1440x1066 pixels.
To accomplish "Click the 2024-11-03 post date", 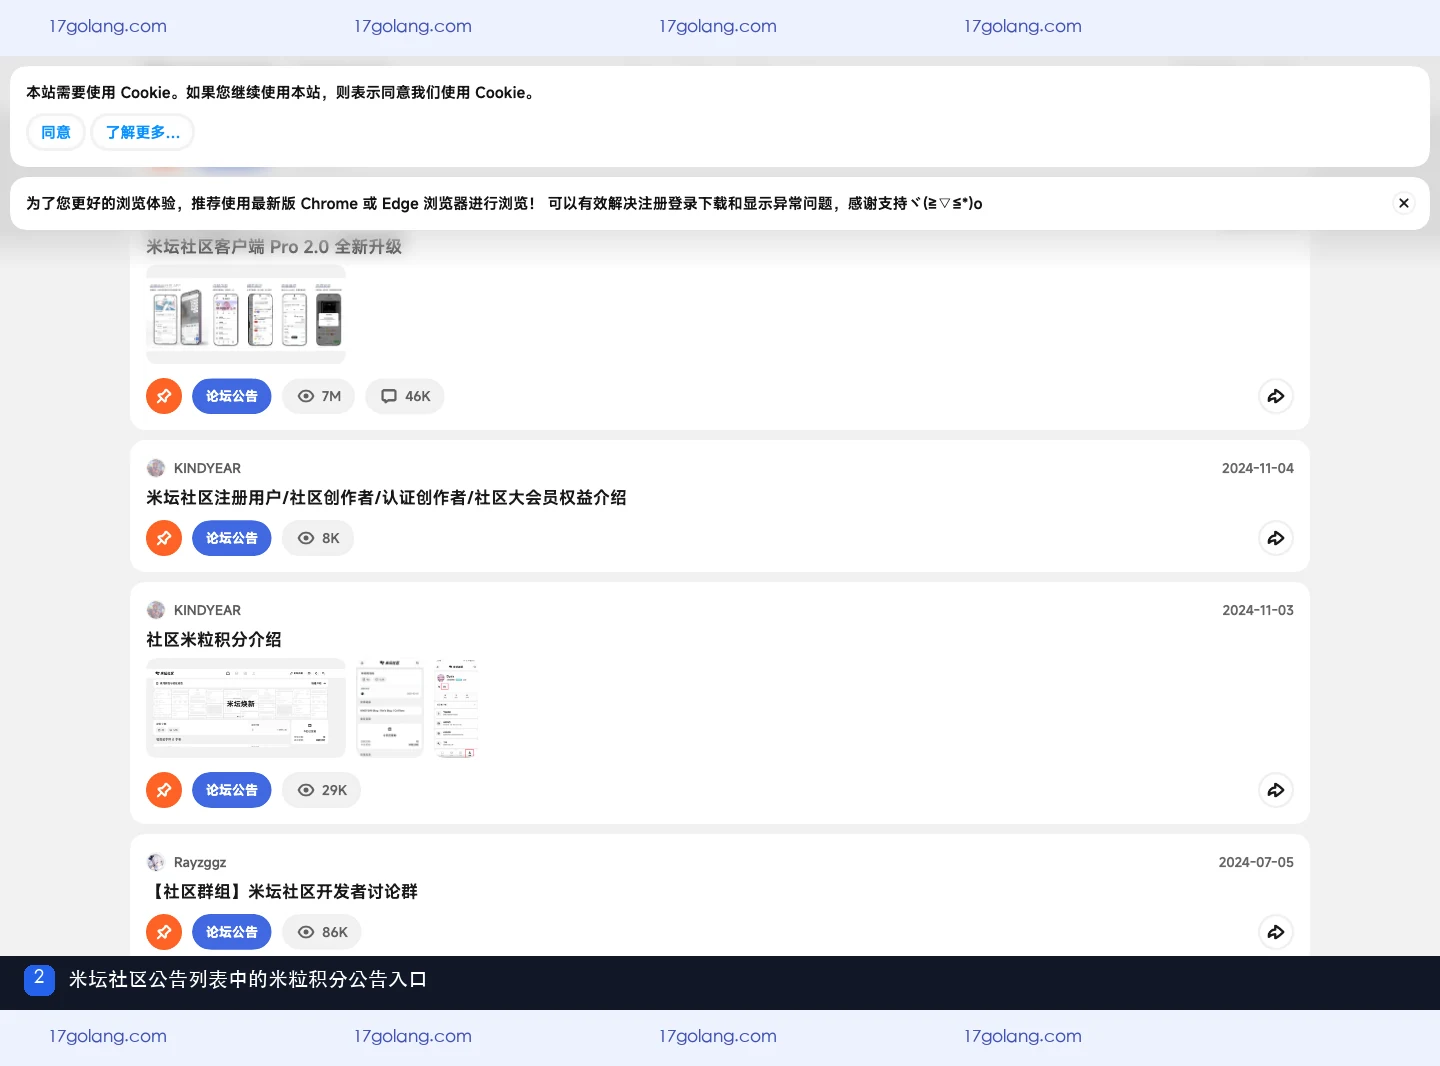I will coord(1258,610).
